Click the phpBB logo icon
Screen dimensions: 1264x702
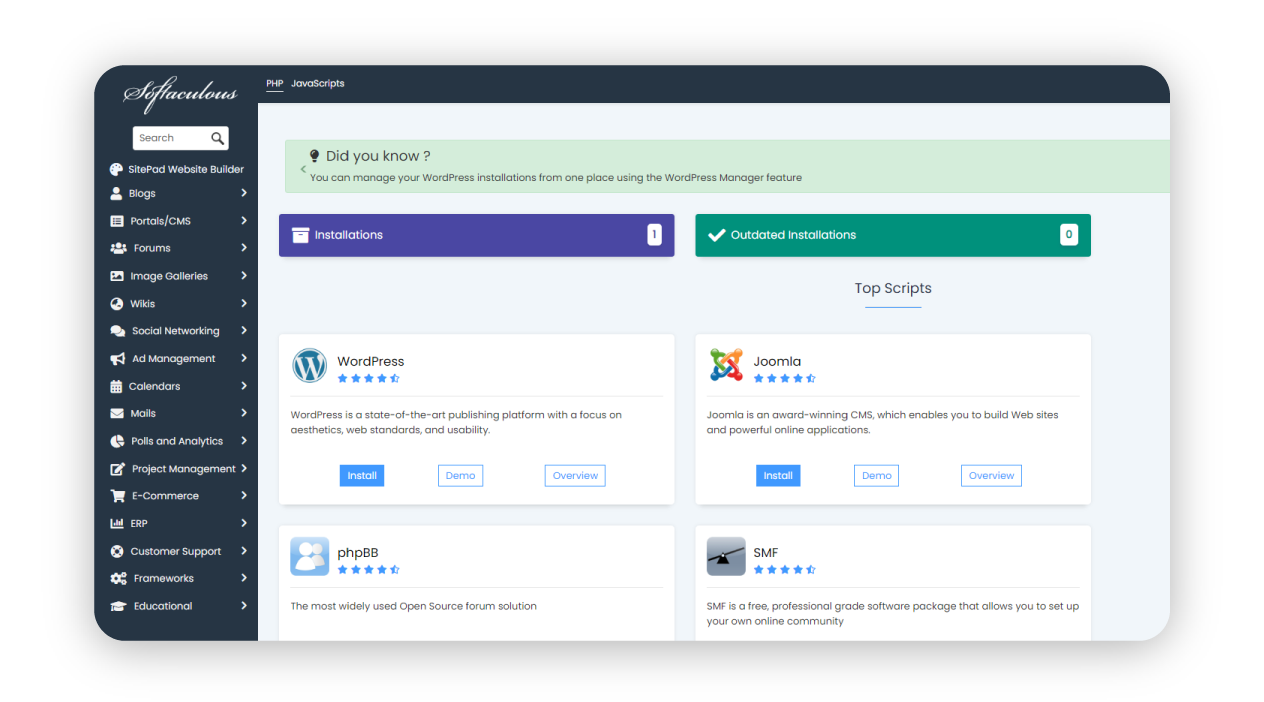[x=310, y=557]
